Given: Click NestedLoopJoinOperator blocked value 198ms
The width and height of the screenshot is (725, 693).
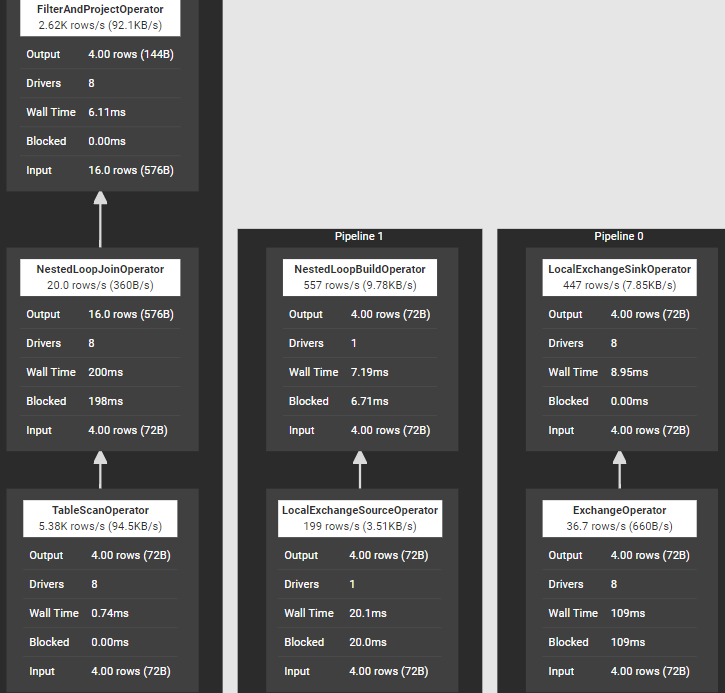Looking at the screenshot, I should pyautogui.click(x=105, y=401).
